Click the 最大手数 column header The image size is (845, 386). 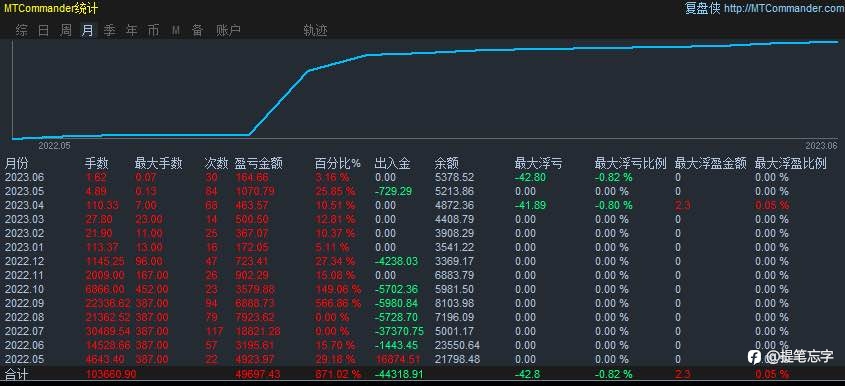click(x=158, y=163)
